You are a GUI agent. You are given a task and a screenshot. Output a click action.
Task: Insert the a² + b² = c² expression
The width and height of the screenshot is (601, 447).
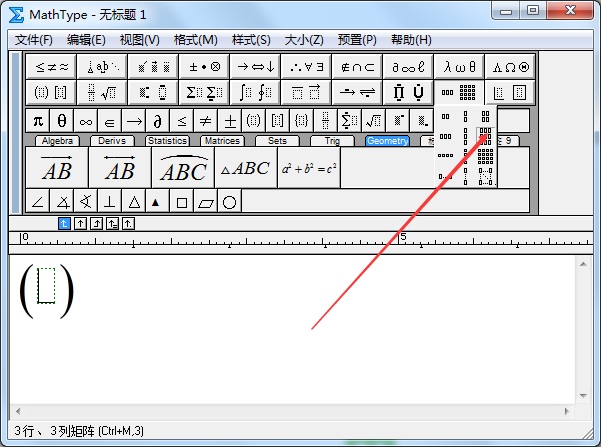click(308, 169)
